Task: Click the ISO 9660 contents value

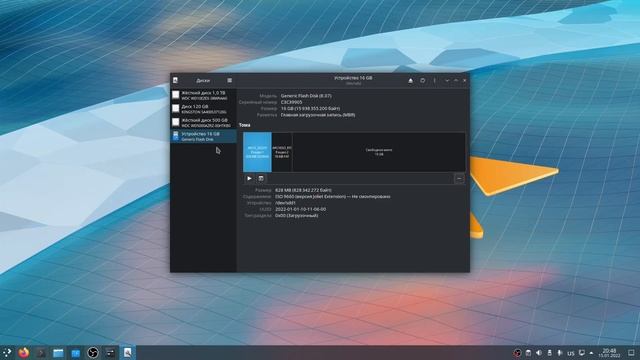Action: 333,196
